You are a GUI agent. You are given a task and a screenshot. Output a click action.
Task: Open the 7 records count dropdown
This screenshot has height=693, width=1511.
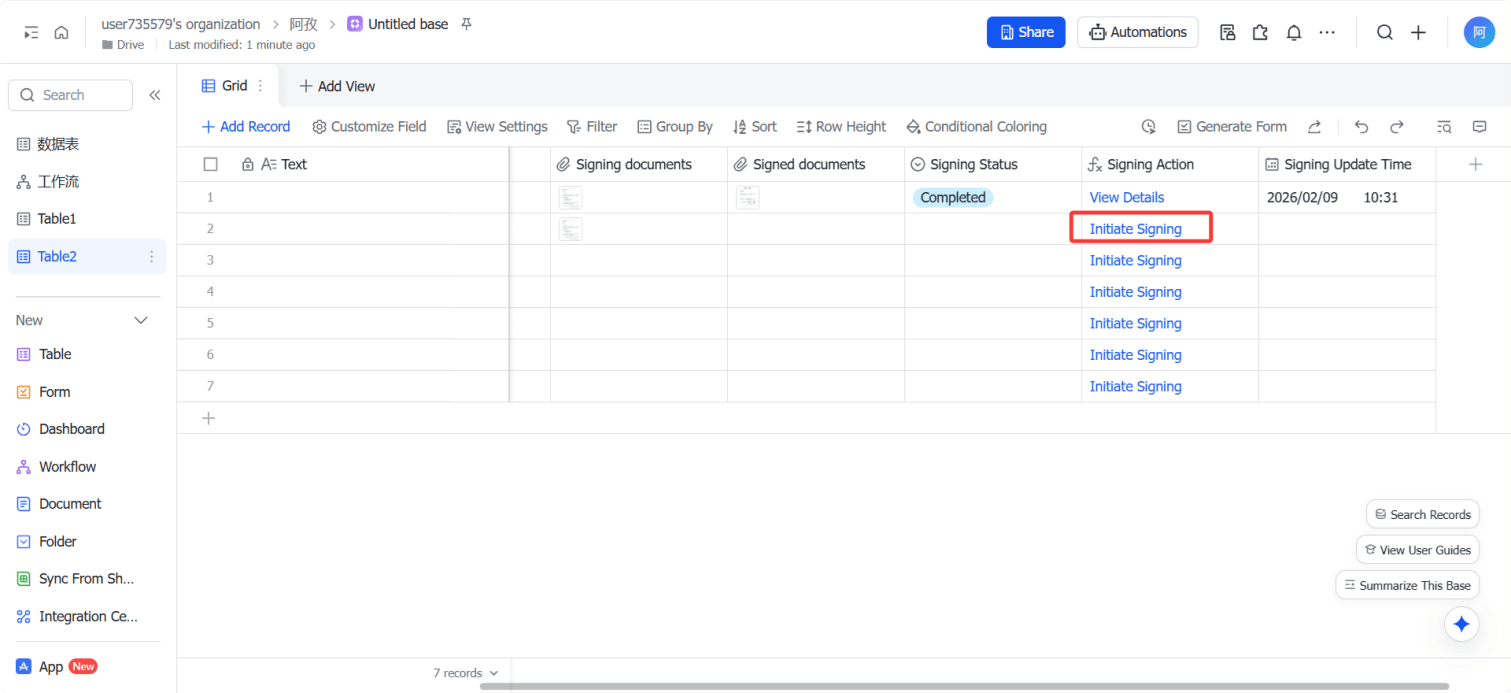tap(465, 673)
